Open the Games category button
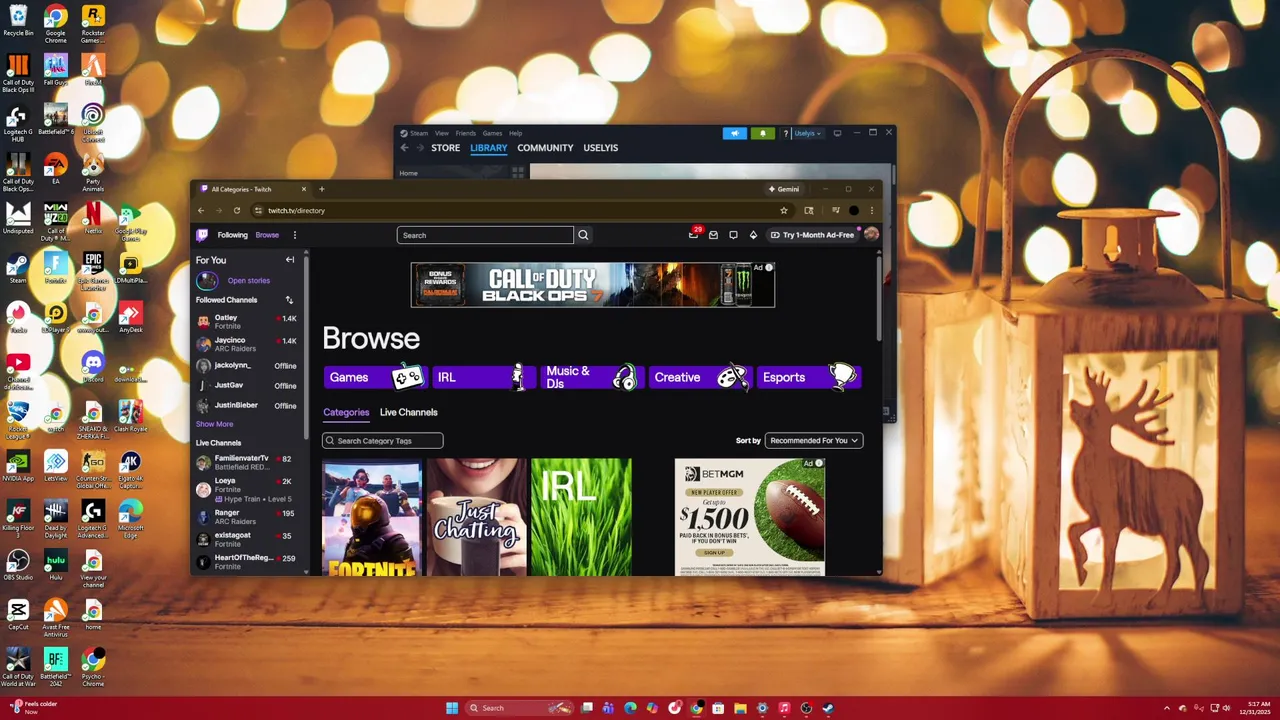This screenshot has width=1280, height=720. coord(376,377)
